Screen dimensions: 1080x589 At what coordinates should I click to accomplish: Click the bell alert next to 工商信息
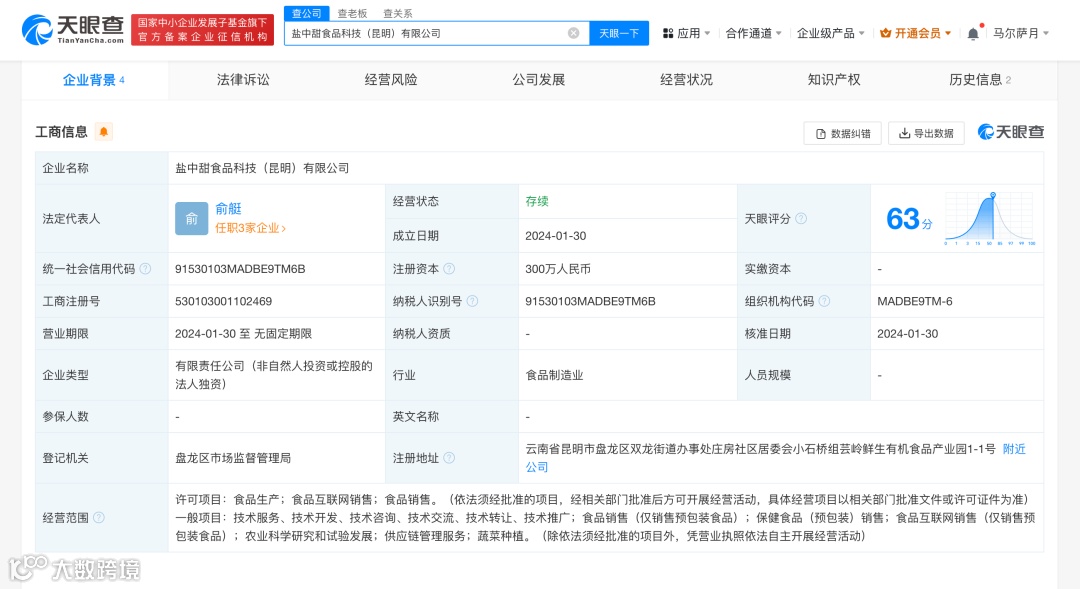pyautogui.click(x=103, y=132)
